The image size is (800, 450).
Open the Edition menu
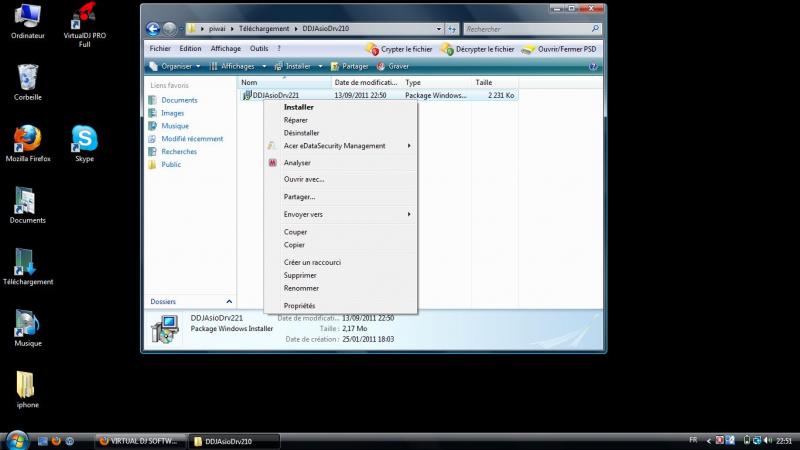click(190, 48)
